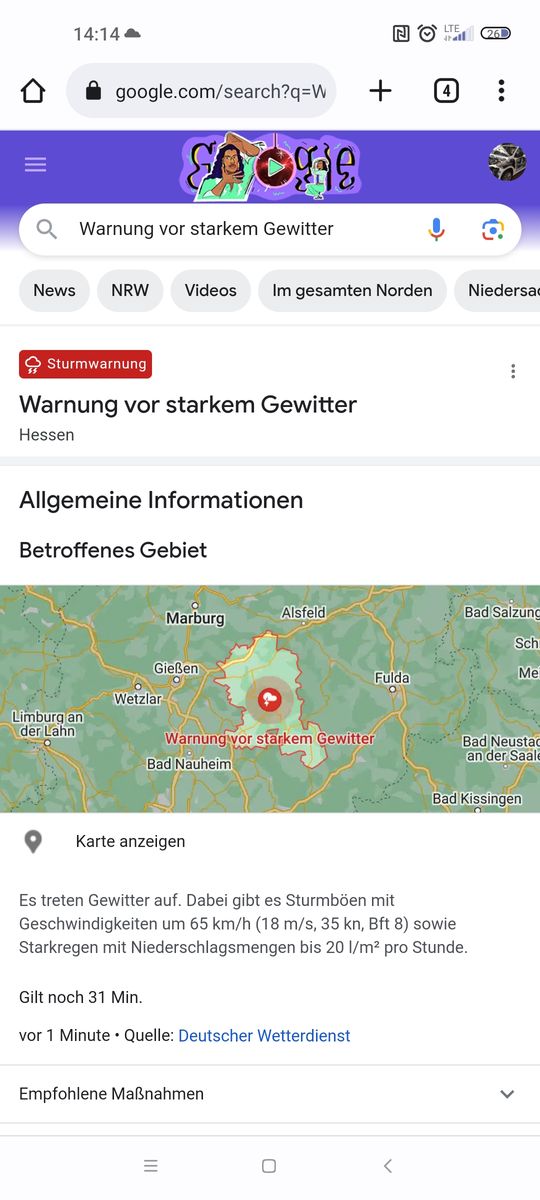Select the NRW filter chip
Viewport: 540px width, 1200px height.
click(x=130, y=290)
